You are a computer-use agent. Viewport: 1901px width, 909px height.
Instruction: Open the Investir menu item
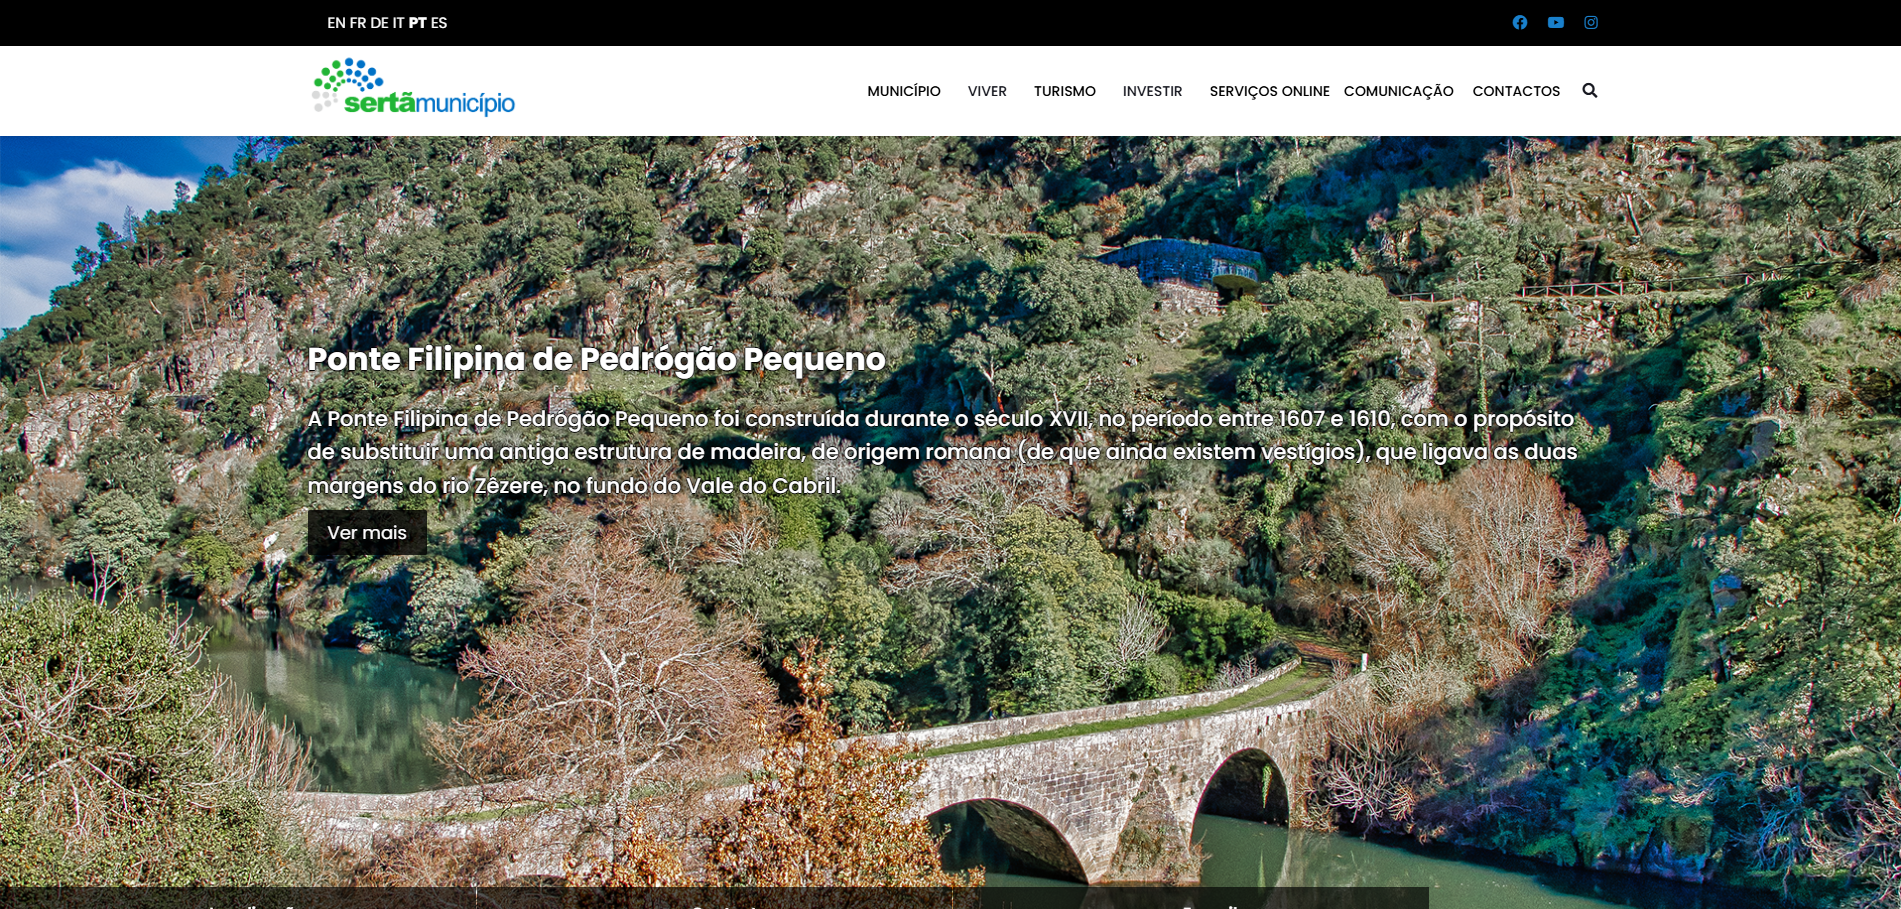[x=1152, y=91]
